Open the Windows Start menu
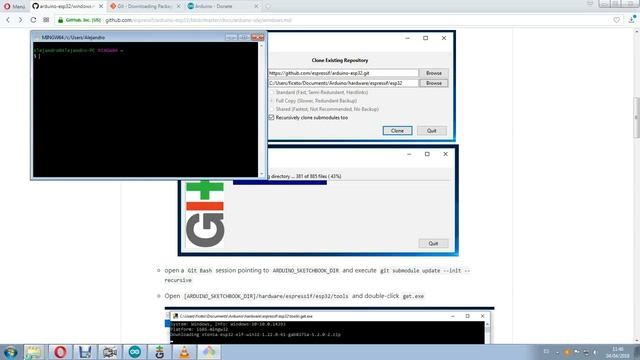 coord(10,352)
